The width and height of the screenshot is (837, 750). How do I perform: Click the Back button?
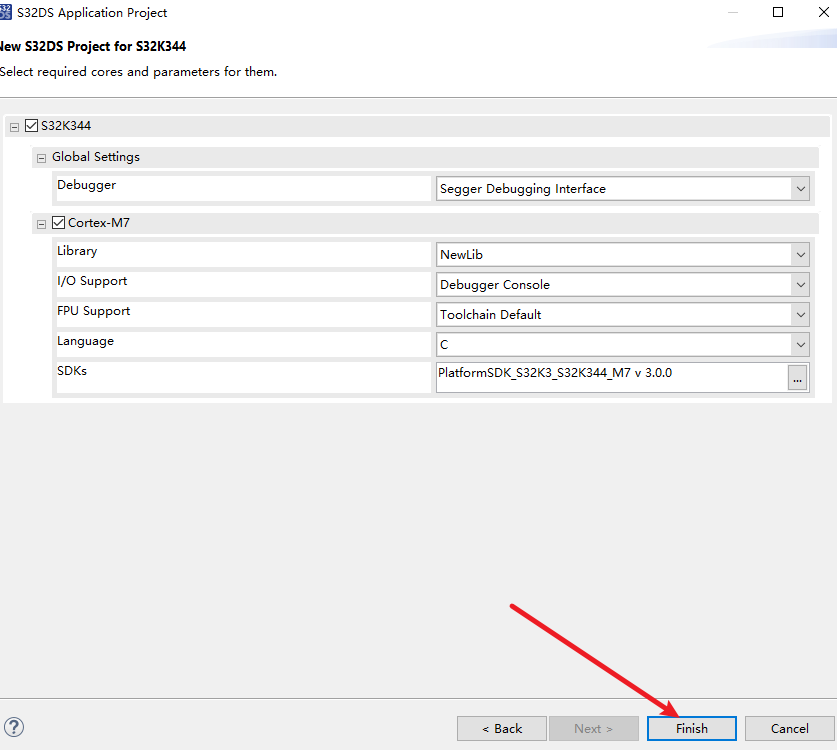[502, 729]
